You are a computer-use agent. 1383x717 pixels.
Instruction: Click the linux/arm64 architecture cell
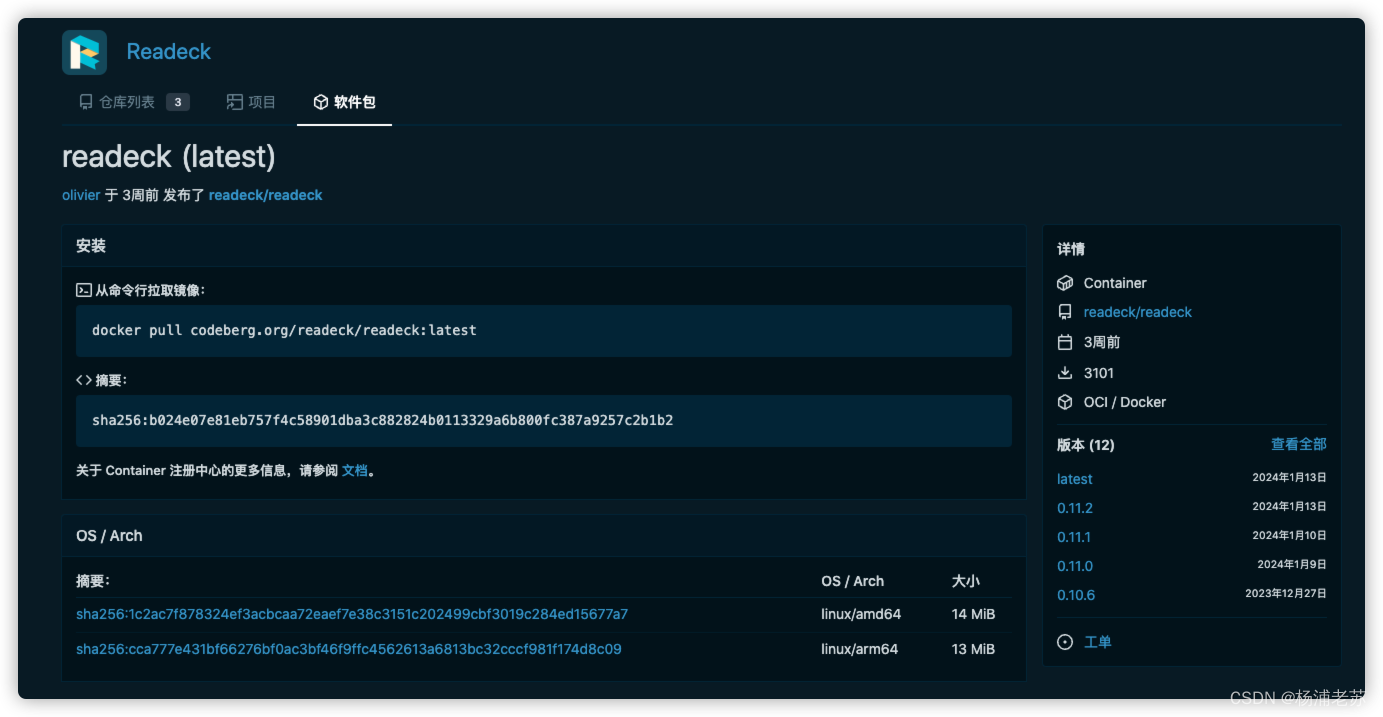click(860, 649)
